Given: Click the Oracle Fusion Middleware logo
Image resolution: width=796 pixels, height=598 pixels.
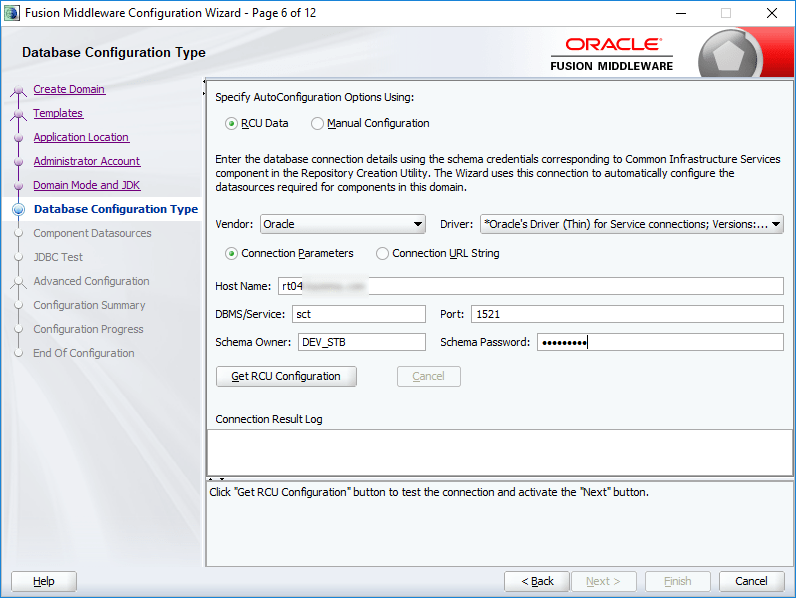Looking at the screenshot, I should 612,54.
